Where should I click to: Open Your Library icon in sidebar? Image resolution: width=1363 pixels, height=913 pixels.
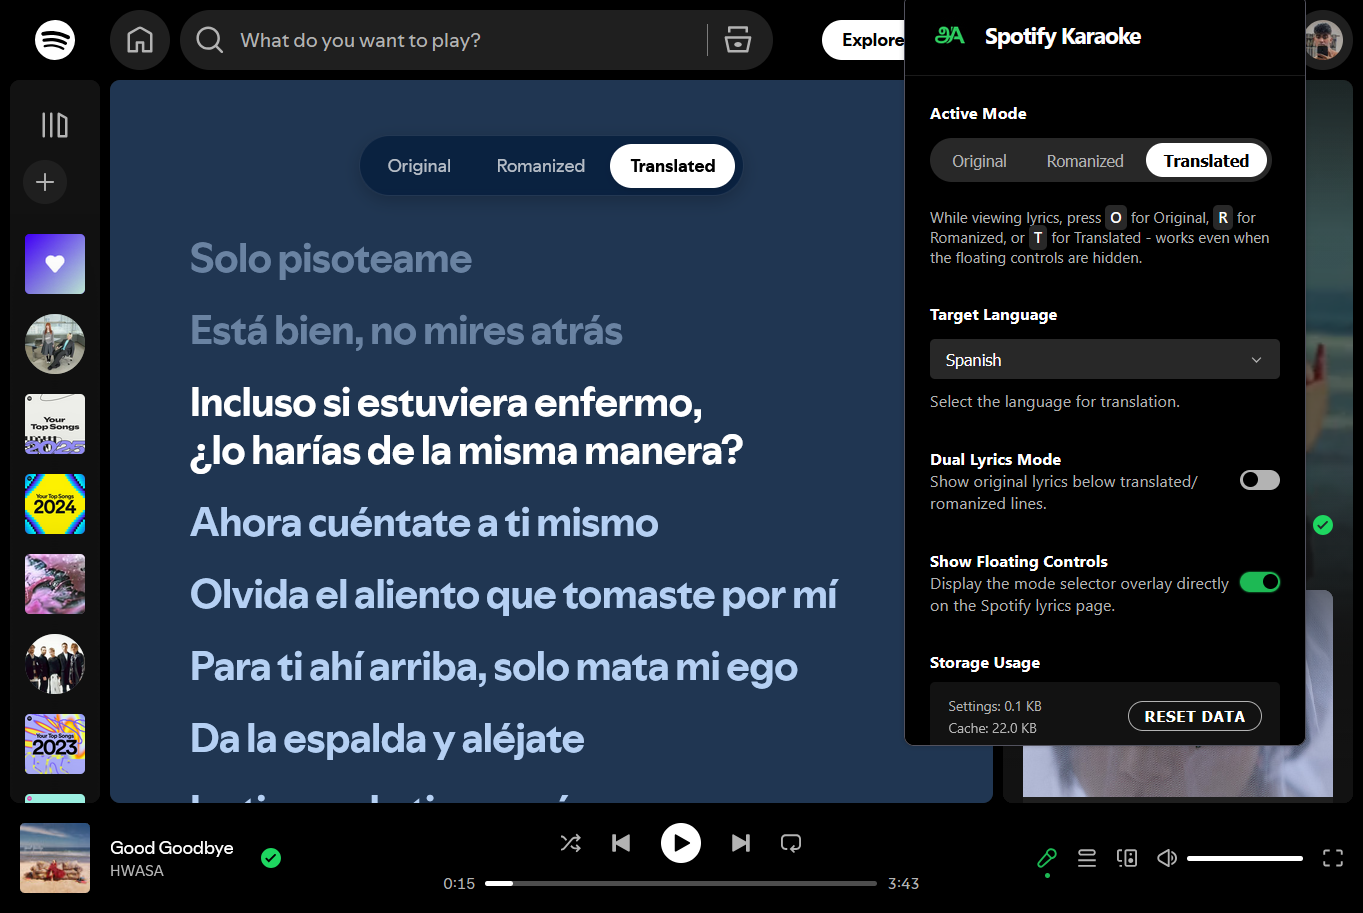[55, 125]
